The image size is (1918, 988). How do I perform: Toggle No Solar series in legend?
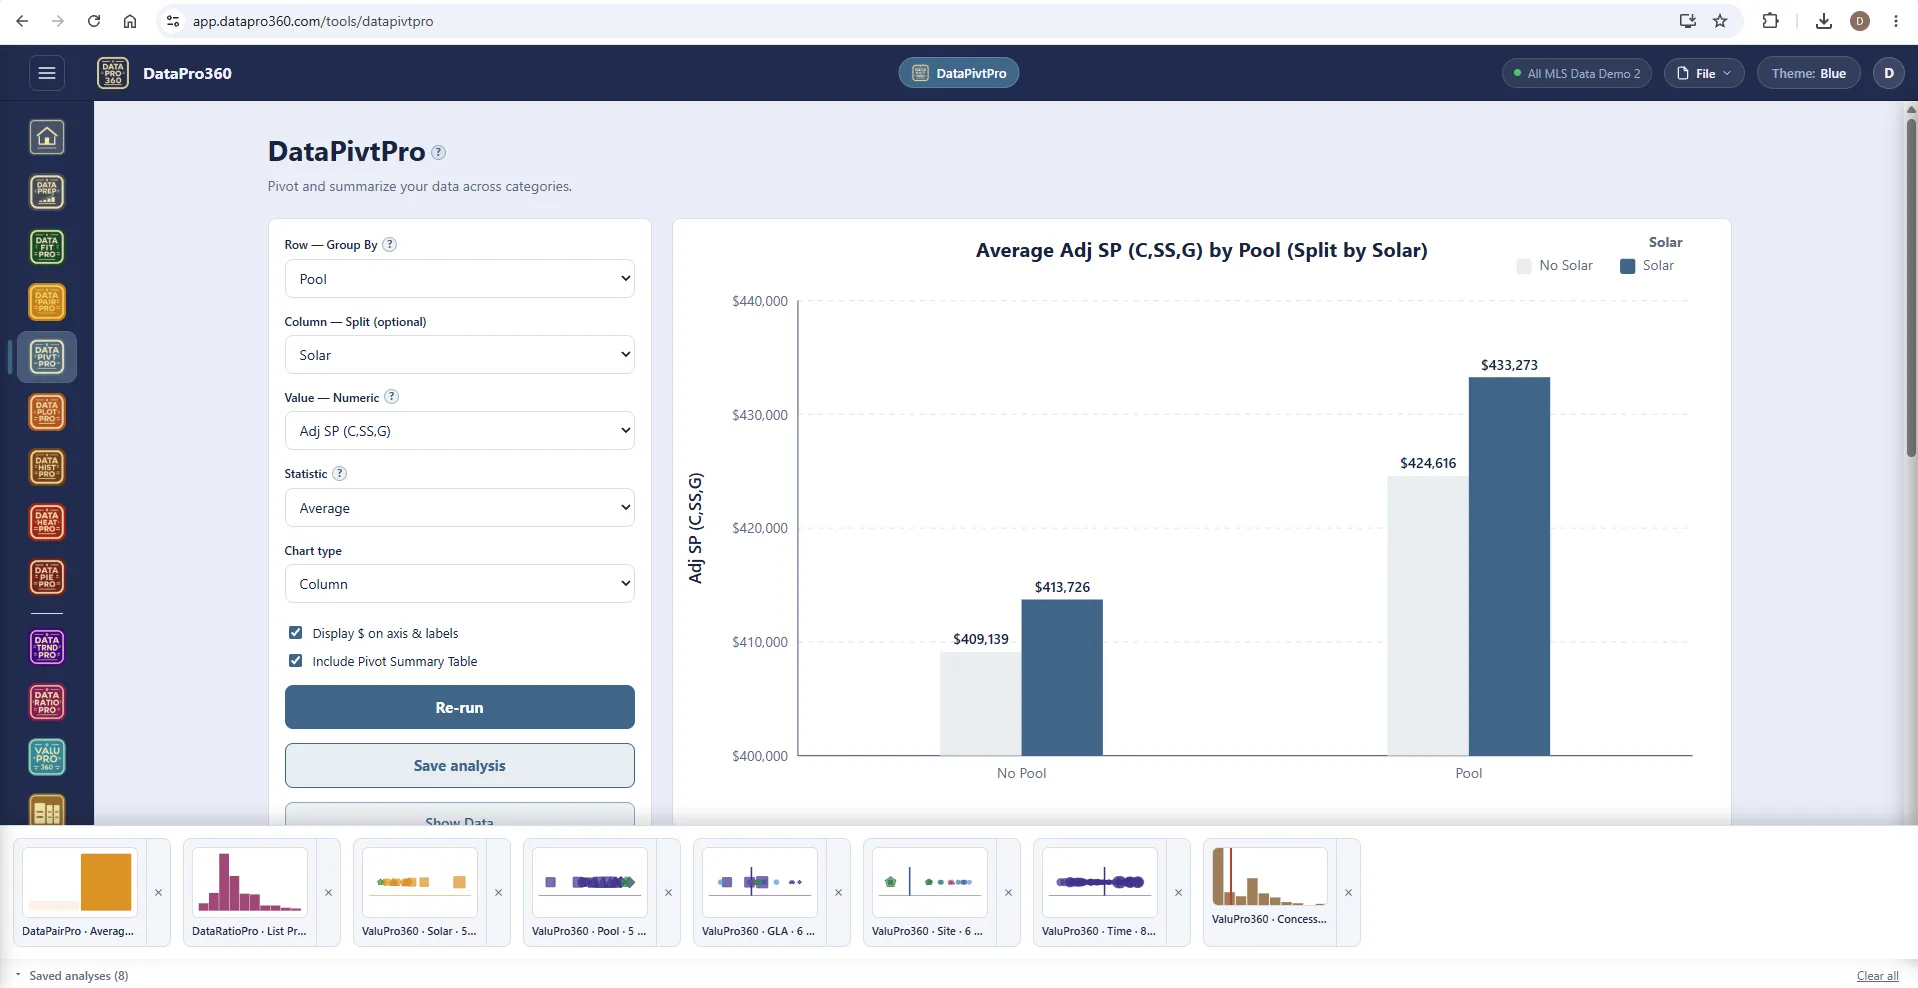coord(1555,266)
